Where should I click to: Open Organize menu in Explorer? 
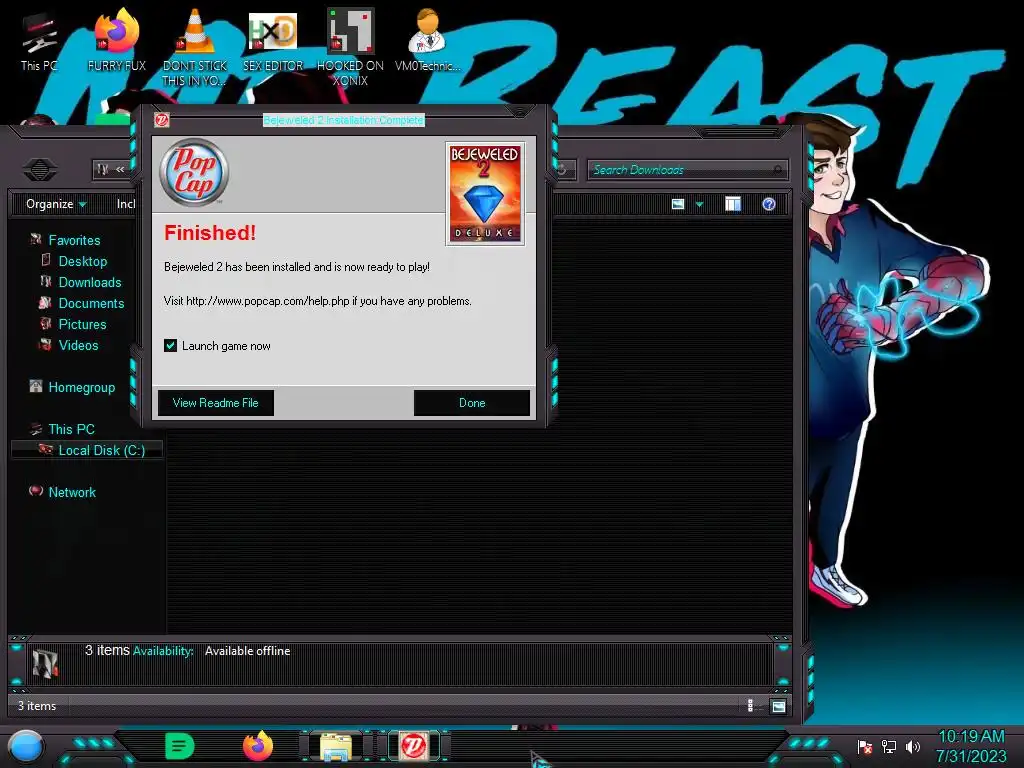click(56, 204)
